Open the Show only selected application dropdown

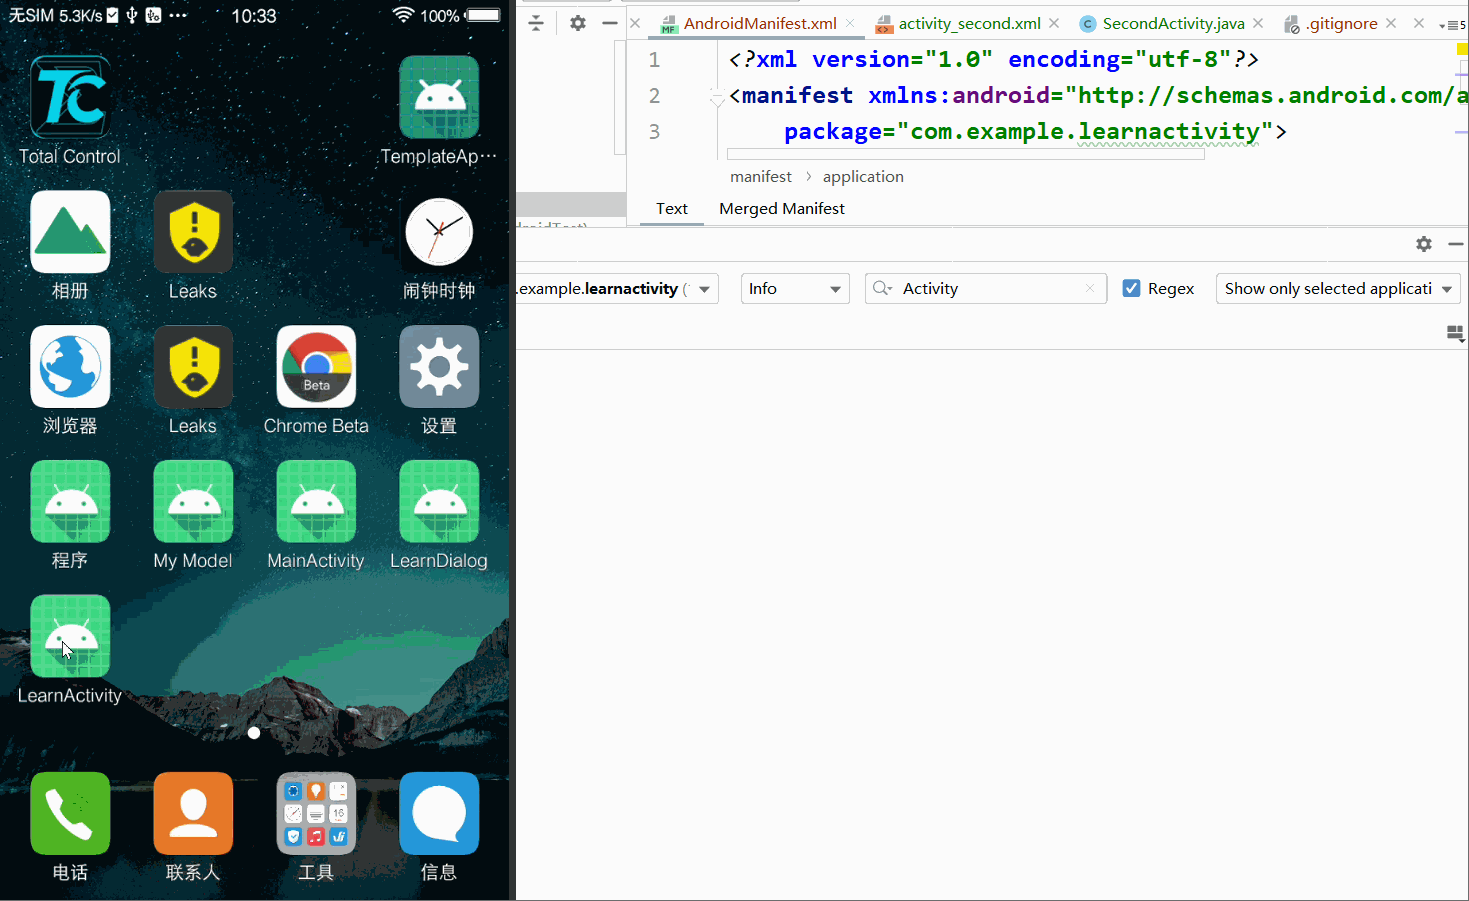(1337, 289)
